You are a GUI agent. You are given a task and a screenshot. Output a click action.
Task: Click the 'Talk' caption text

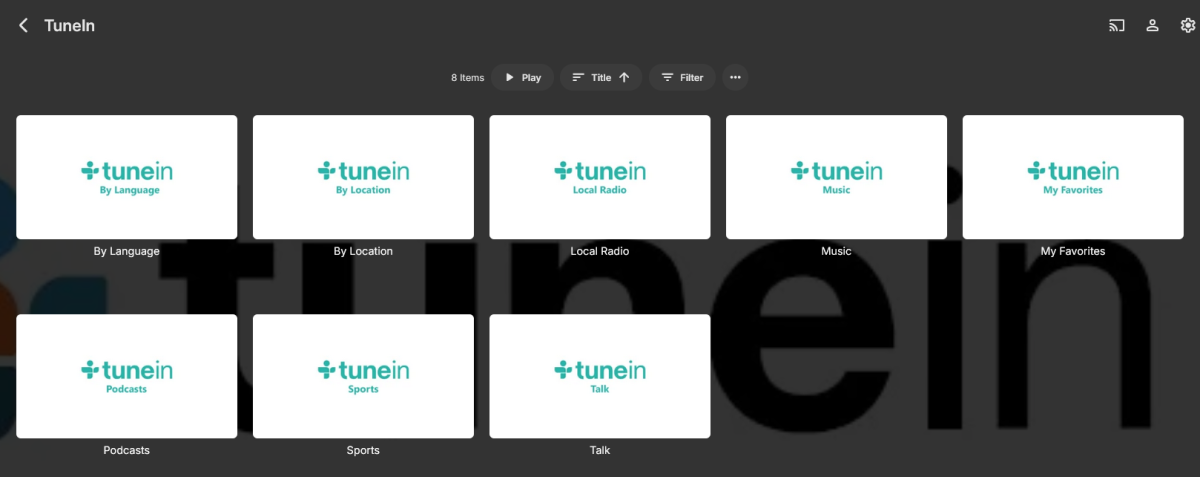[600, 451]
